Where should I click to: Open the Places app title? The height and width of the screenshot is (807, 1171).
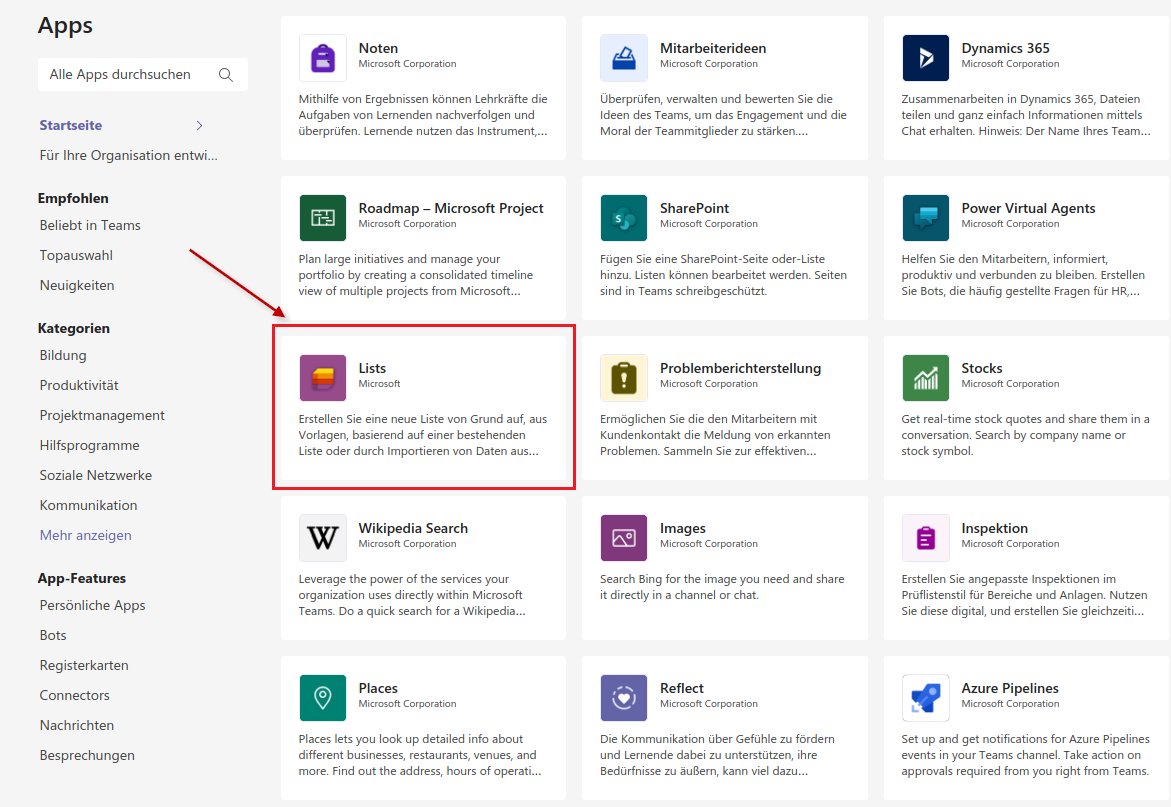[x=378, y=688]
